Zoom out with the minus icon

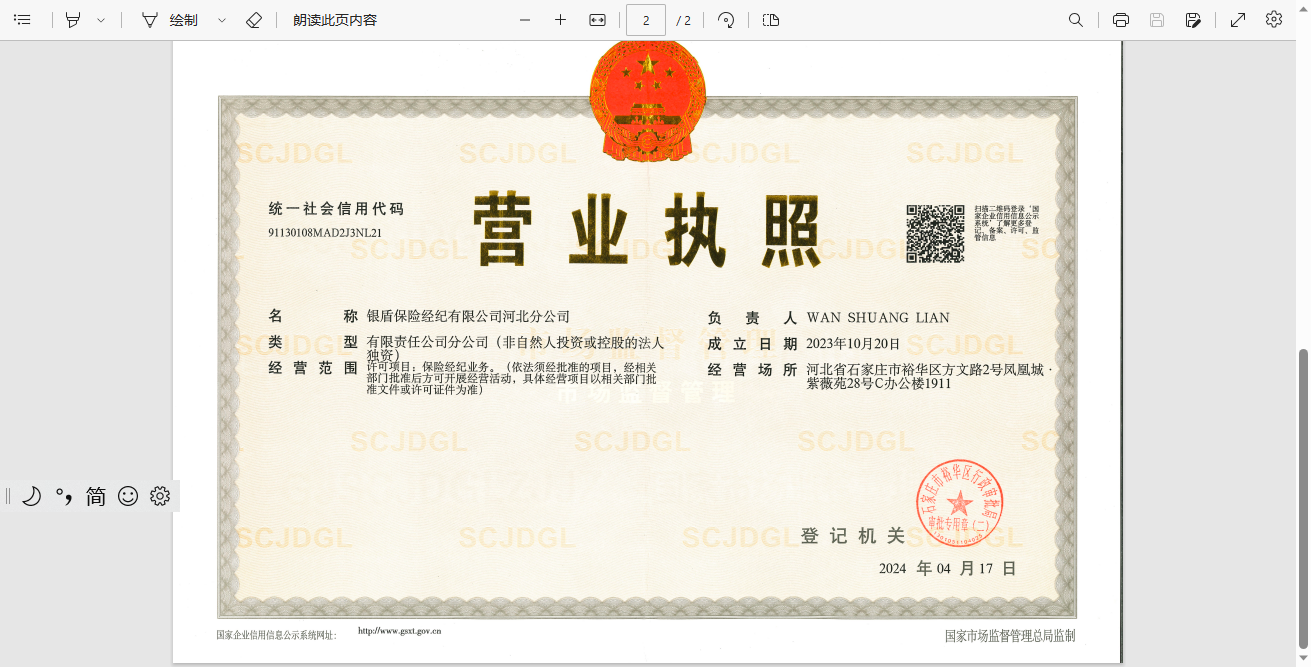pyautogui.click(x=525, y=20)
